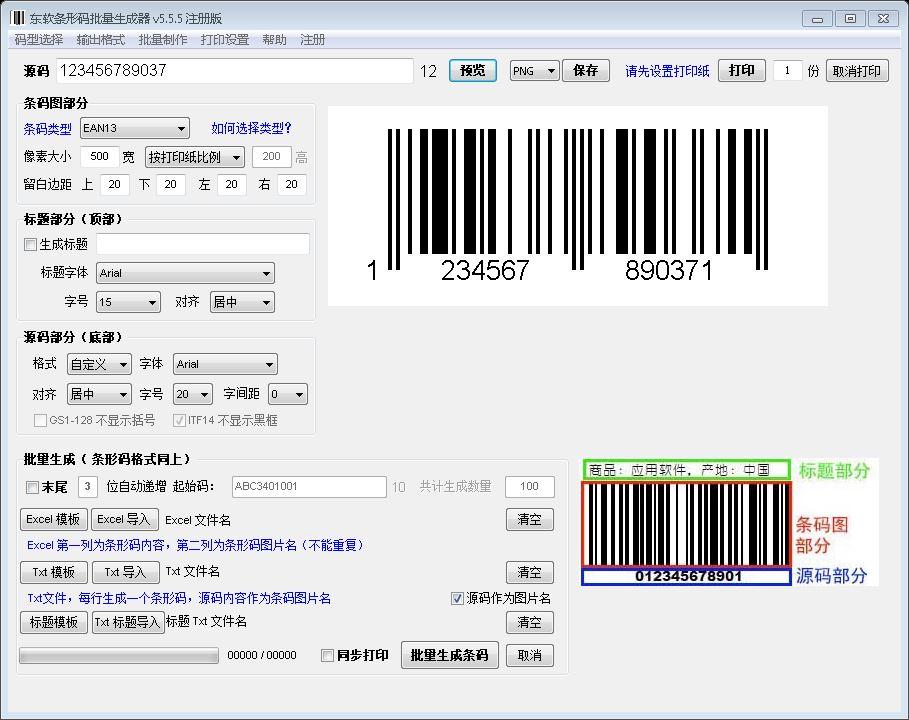Click the 取消打印 cancel print button

(857, 71)
